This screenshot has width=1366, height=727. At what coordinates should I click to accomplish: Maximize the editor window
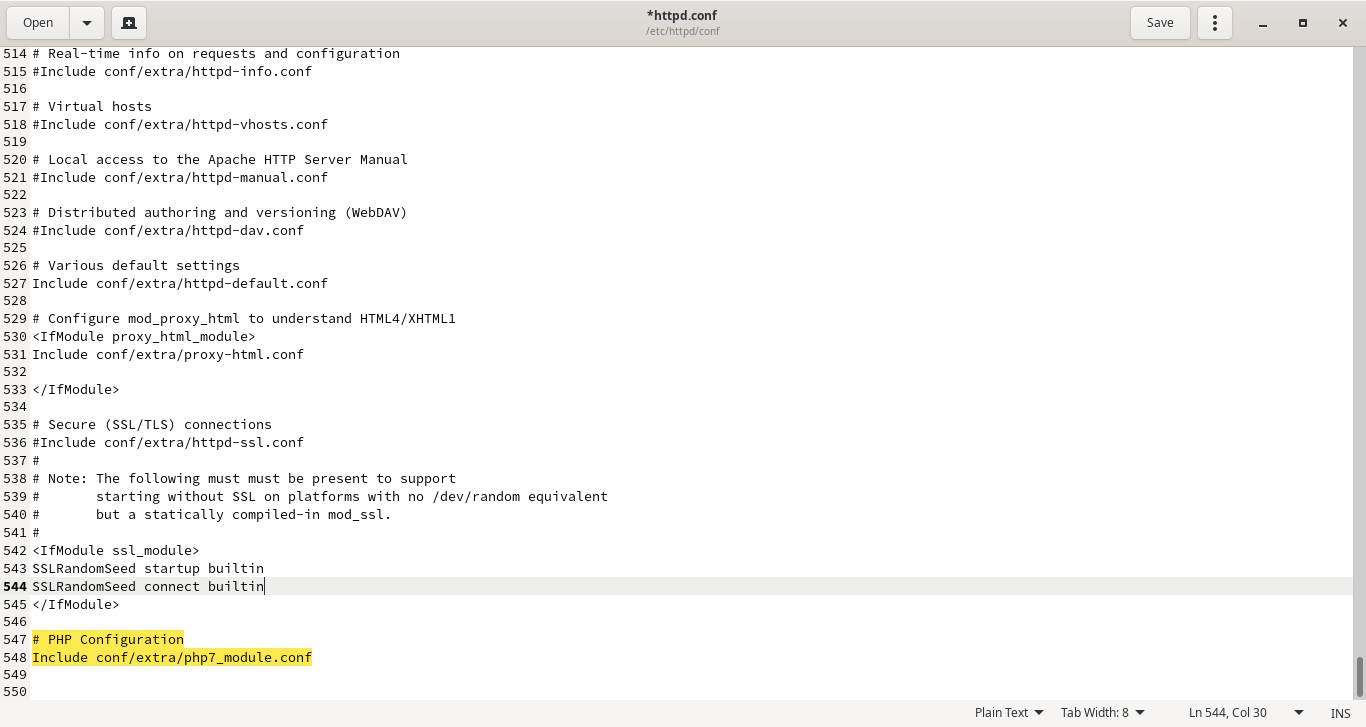coord(1303,23)
